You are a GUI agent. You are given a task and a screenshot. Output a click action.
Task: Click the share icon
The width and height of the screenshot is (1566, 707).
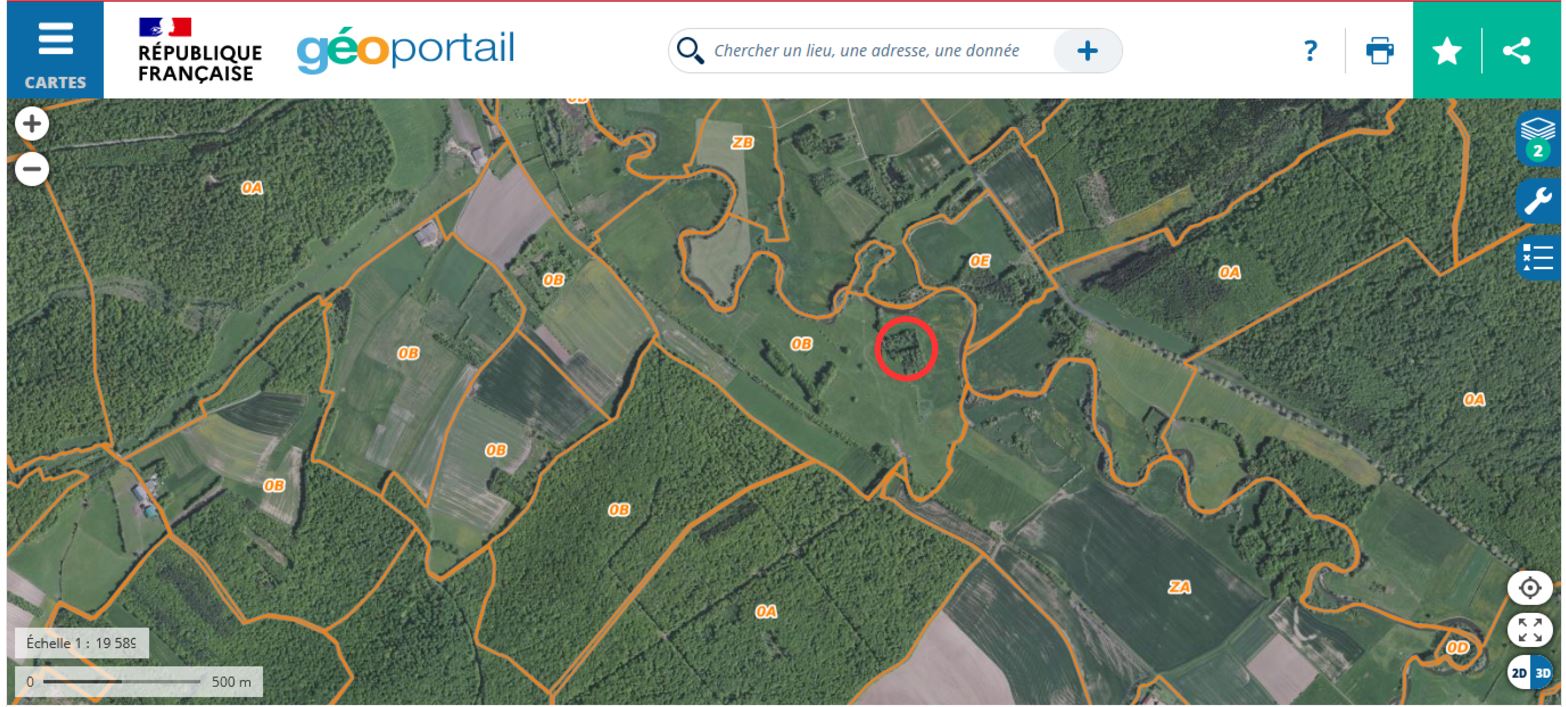tap(1517, 51)
